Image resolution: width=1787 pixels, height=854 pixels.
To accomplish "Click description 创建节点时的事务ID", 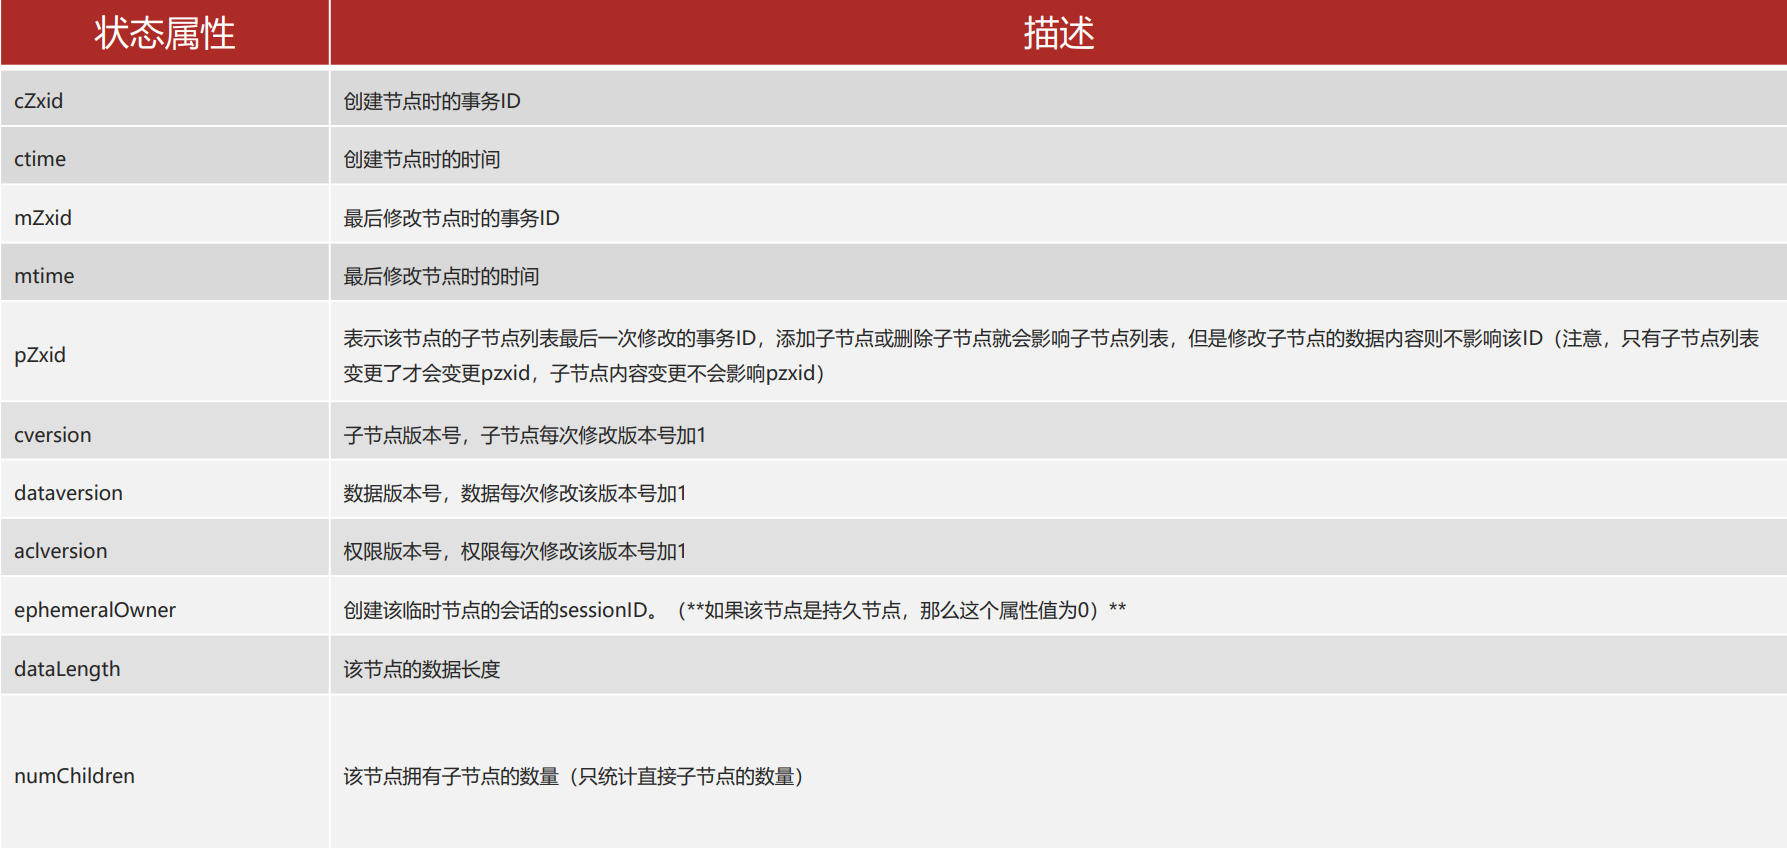I will pos(432,101).
